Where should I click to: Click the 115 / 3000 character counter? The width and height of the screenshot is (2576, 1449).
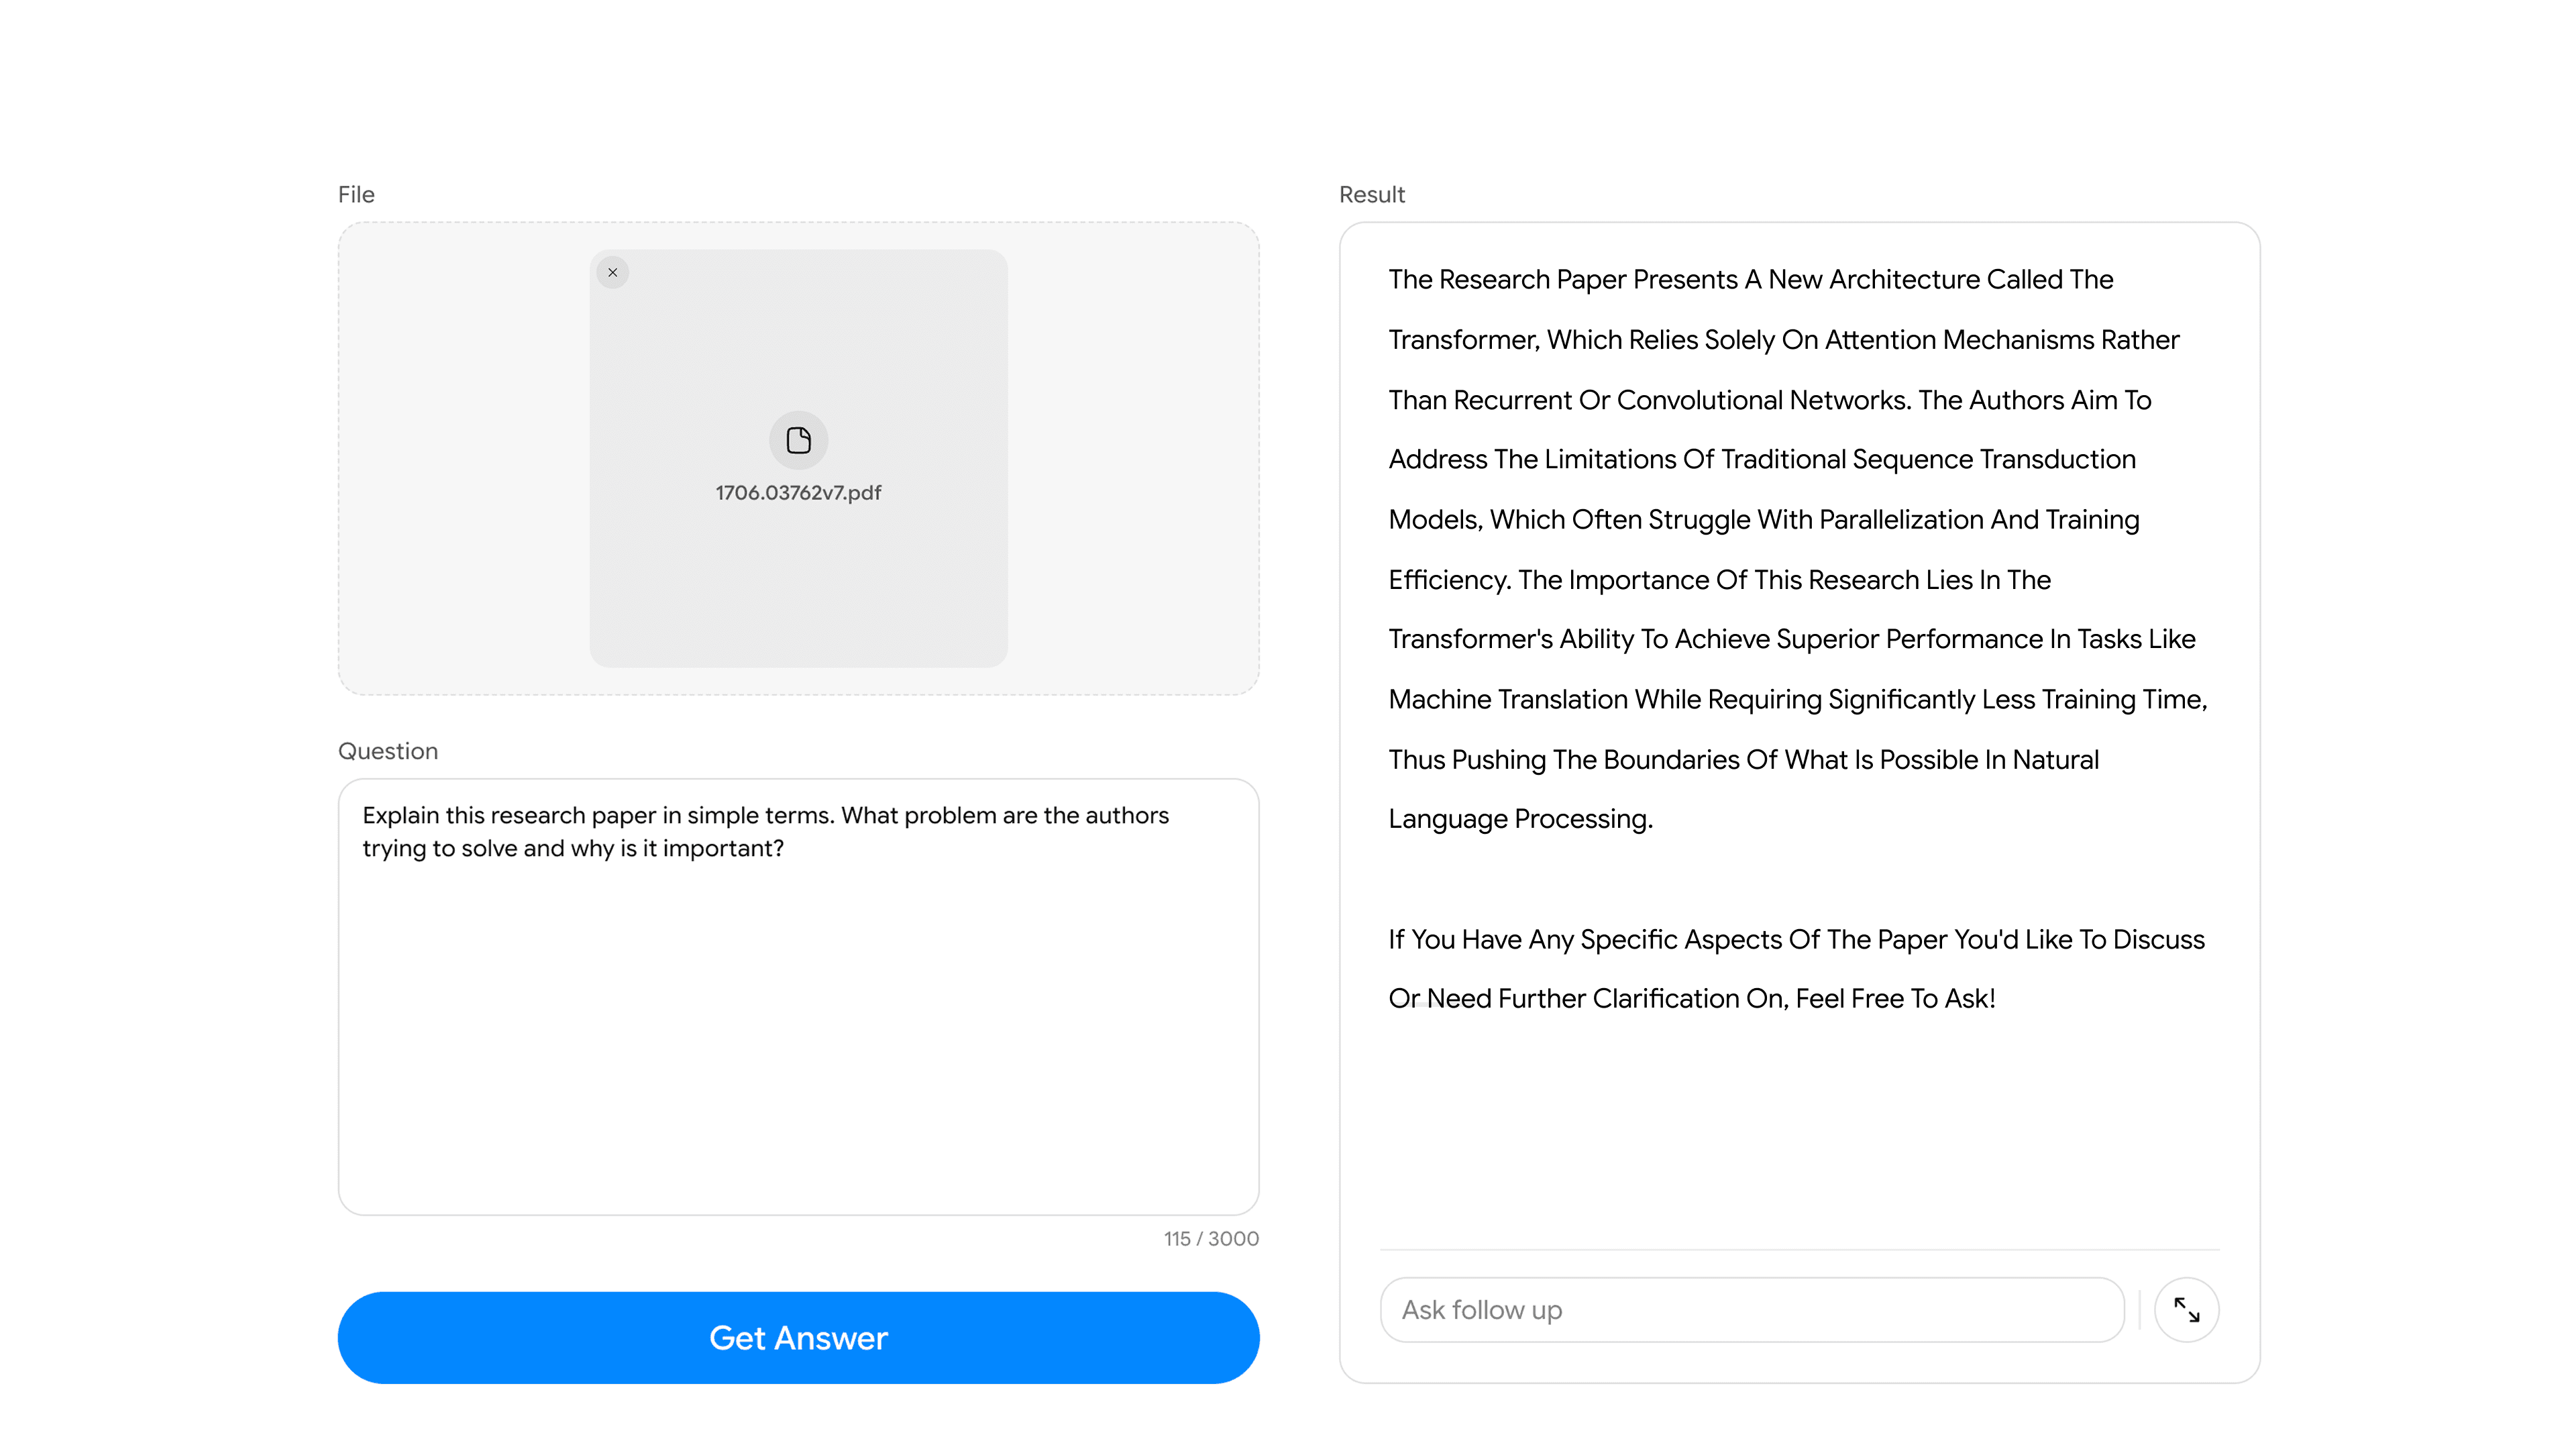click(x=1210, y=1238)
